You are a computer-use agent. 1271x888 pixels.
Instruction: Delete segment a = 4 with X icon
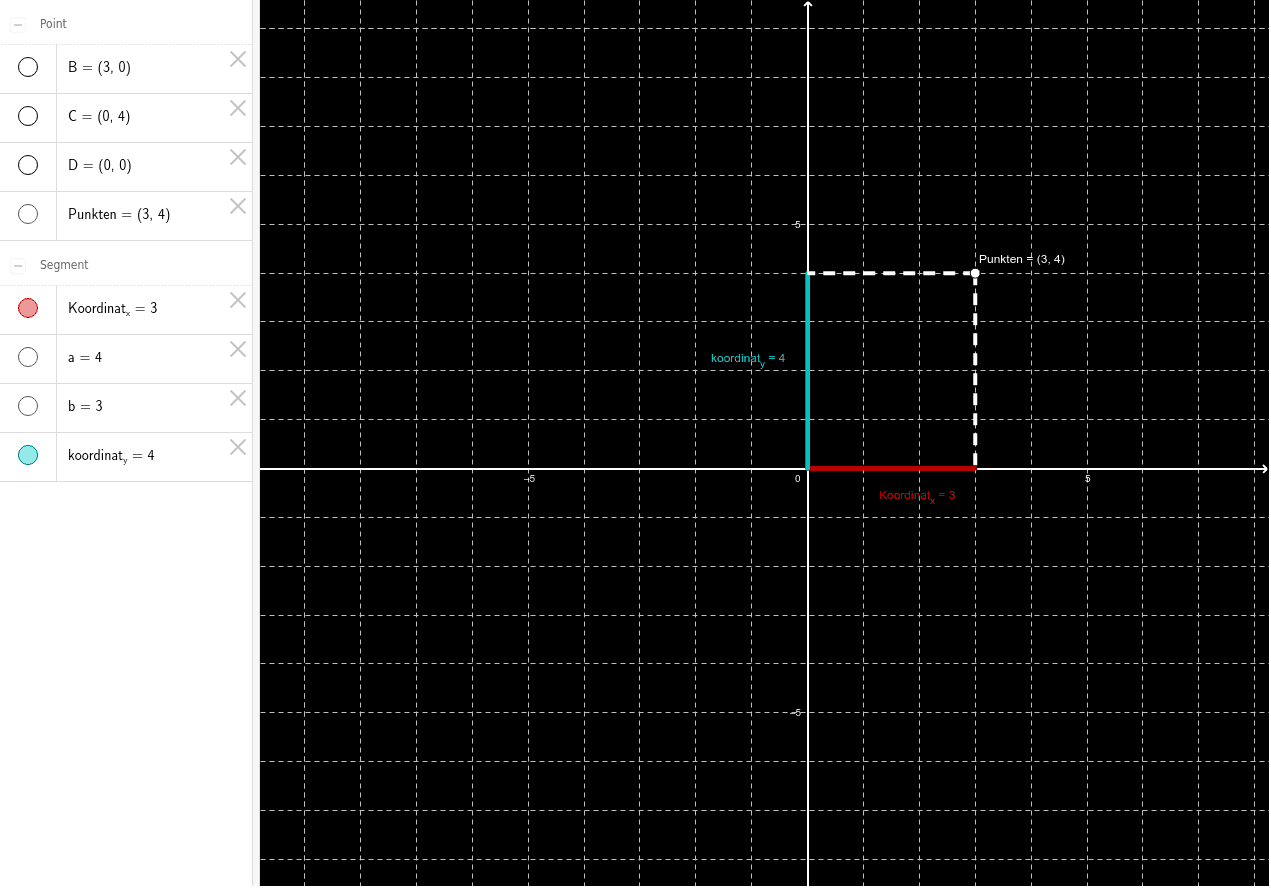point(238,349)
